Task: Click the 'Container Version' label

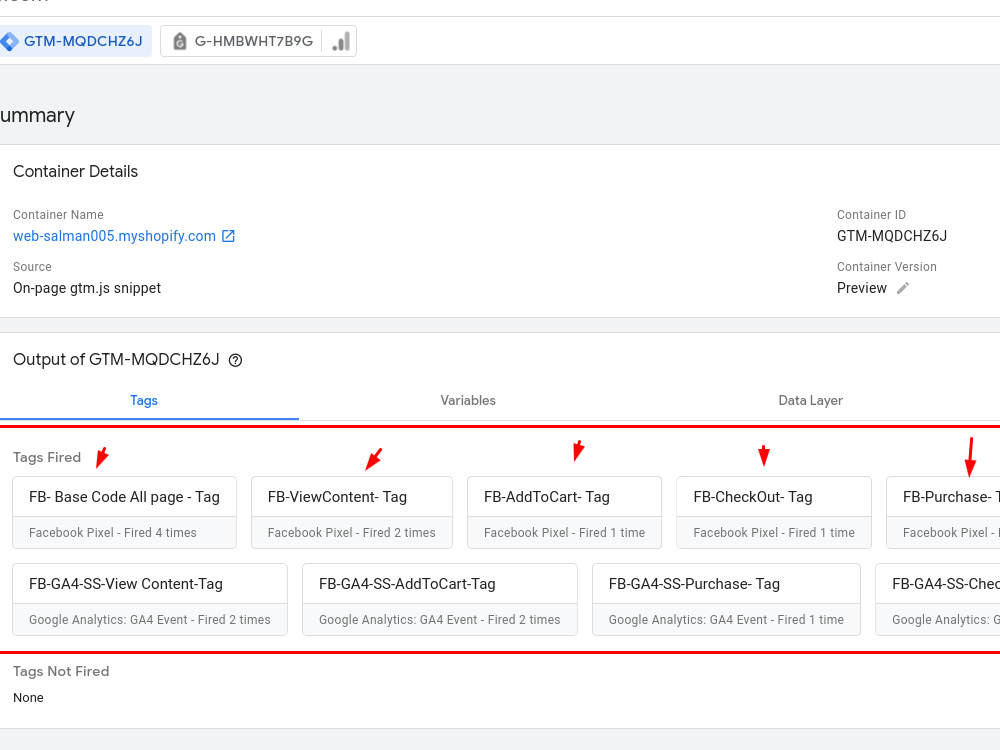Action: click(x=886, y=267)
